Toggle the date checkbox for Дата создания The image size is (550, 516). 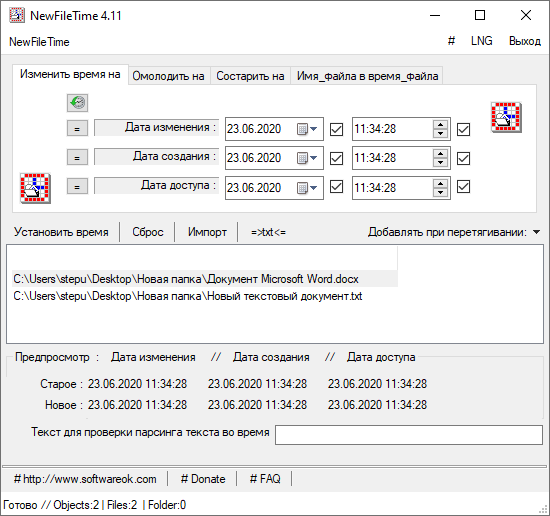pos(336,159)
